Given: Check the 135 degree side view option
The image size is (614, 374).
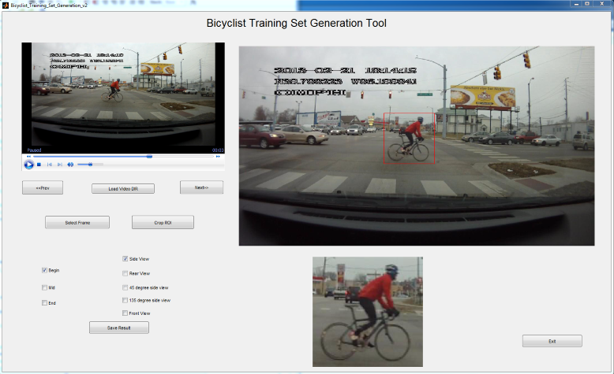Looking at the screenshot, I should coord(125,300).
